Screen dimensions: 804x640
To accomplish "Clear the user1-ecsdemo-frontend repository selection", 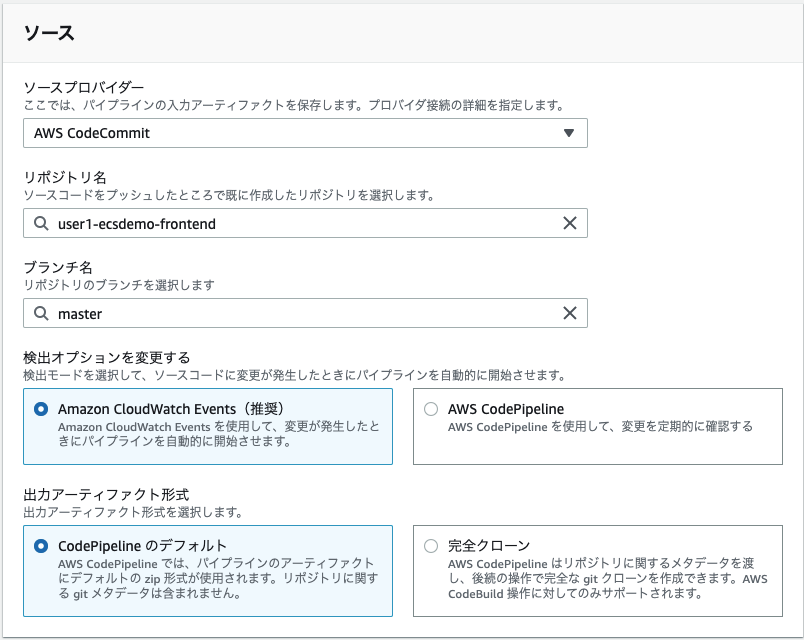I will pos(570,223).
